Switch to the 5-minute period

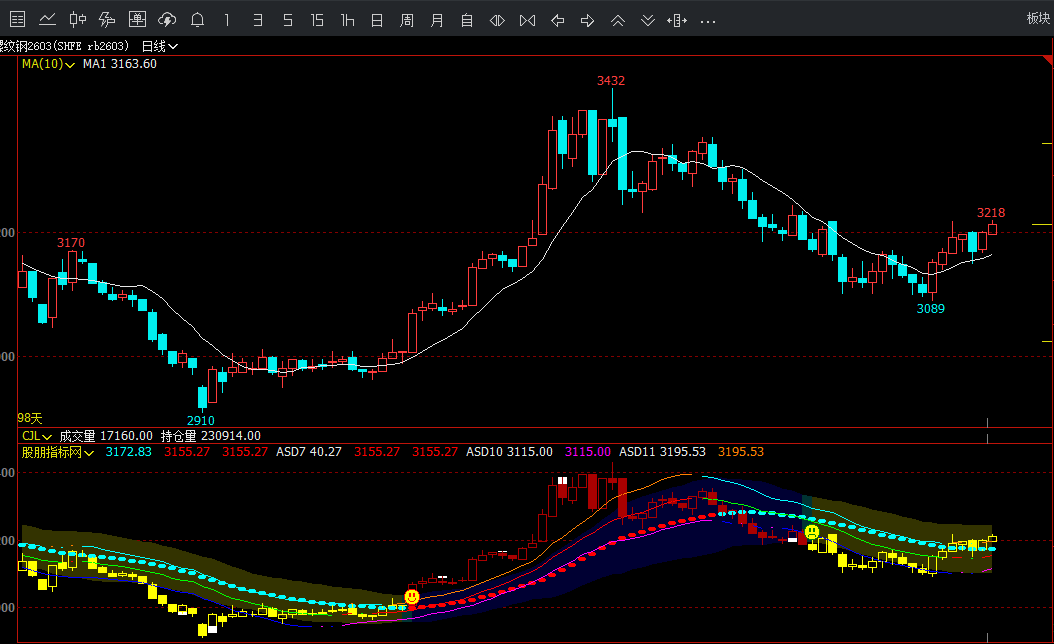tap(288, 20)
